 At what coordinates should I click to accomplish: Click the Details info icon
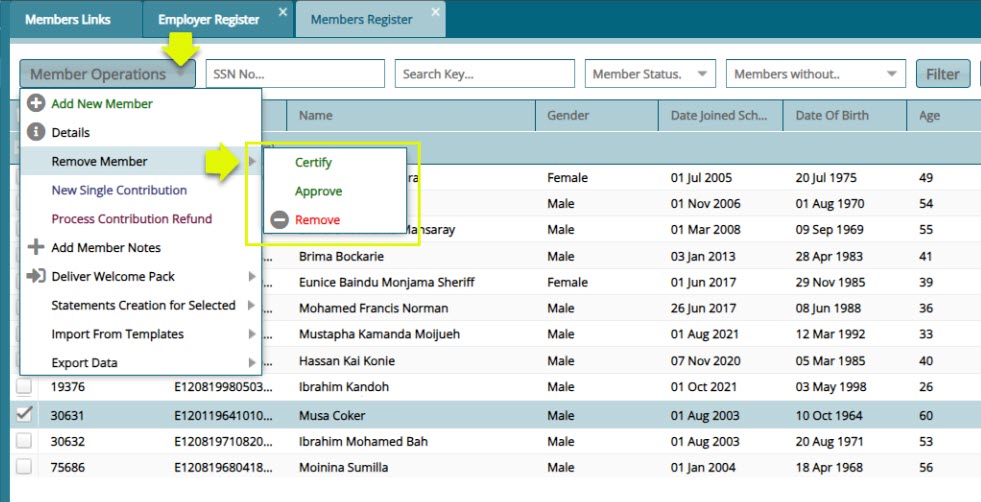point(35,132)
